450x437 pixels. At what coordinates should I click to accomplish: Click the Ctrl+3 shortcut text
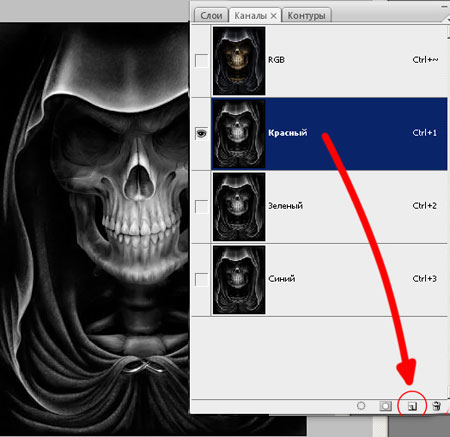click(x=425, y=278)
